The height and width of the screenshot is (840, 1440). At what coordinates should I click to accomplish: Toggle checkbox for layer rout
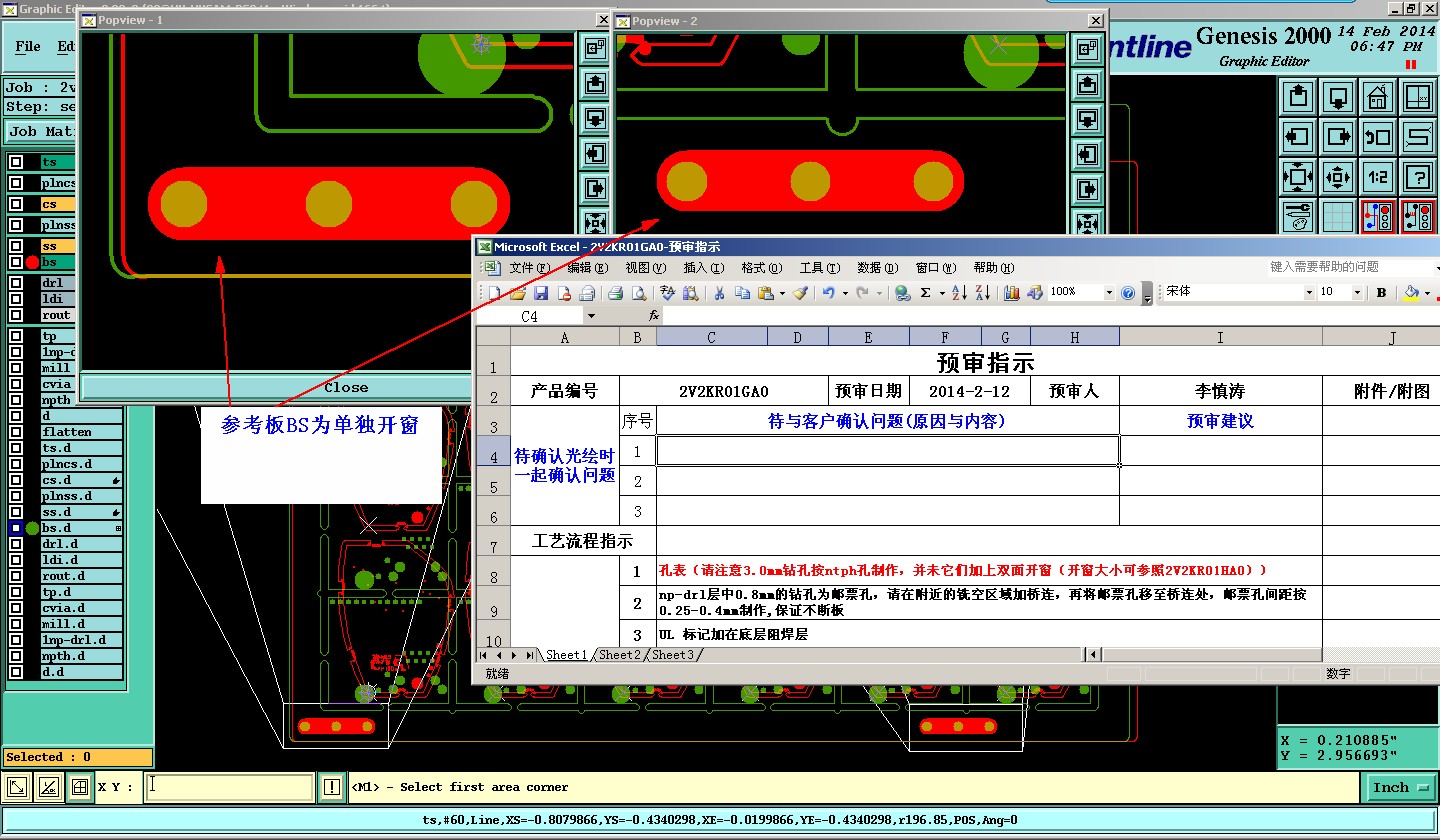click(x=17, y=315)
